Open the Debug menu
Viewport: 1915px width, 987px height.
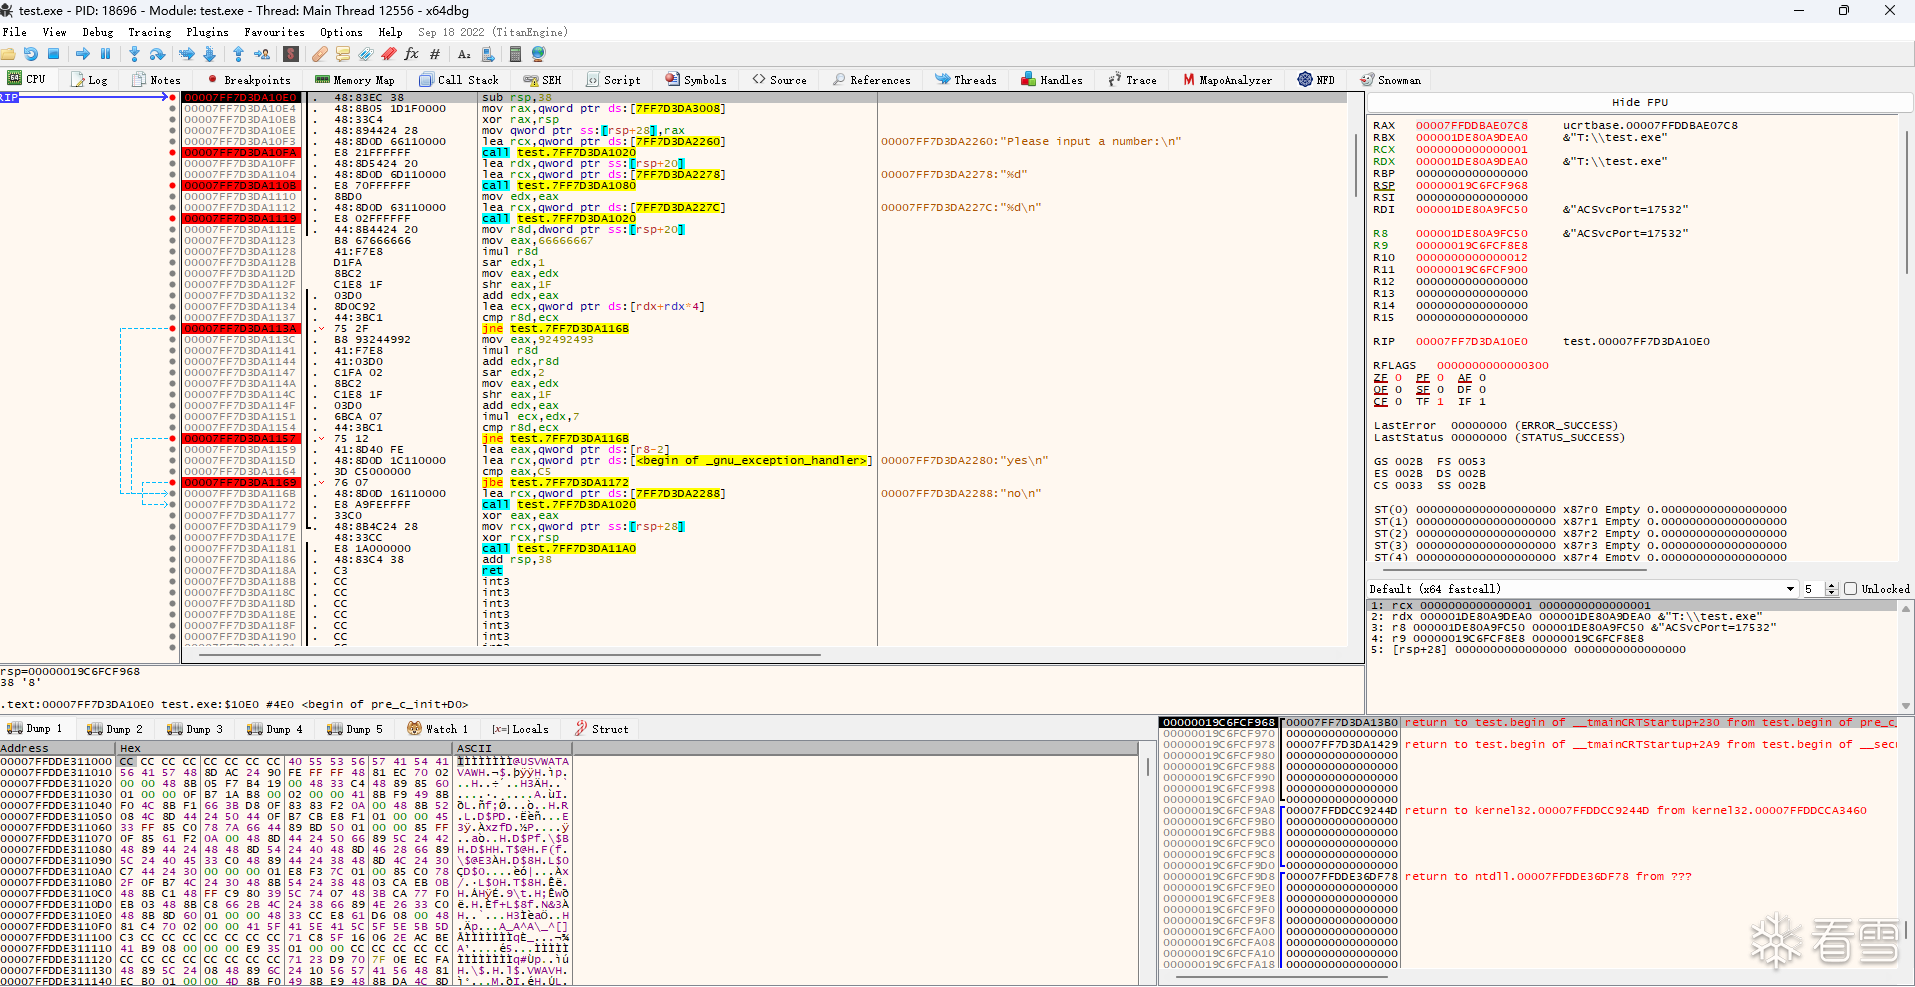(97, 32)
